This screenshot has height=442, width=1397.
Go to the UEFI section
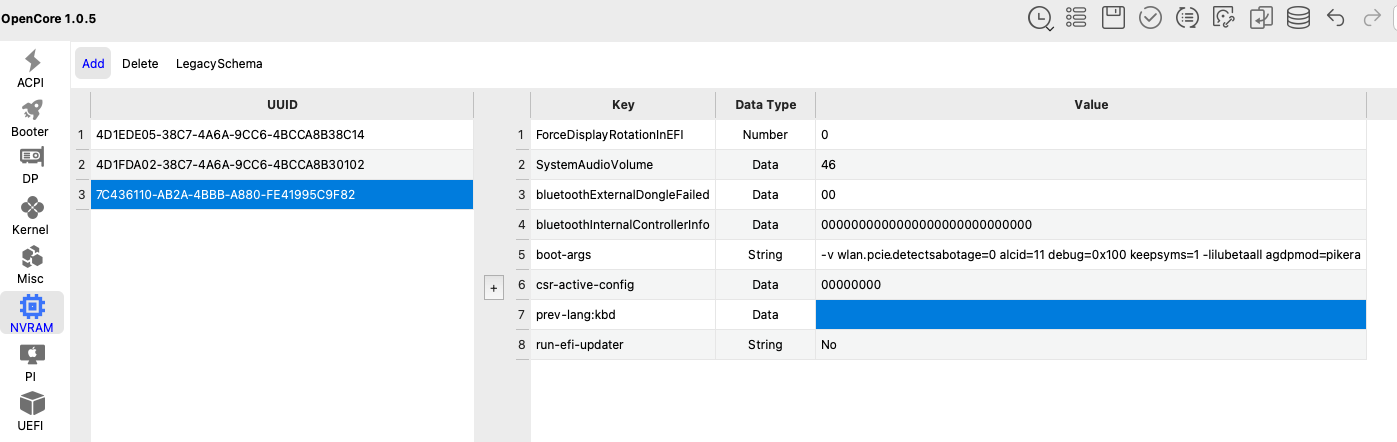pyautogui.click(x=31, y=412)
